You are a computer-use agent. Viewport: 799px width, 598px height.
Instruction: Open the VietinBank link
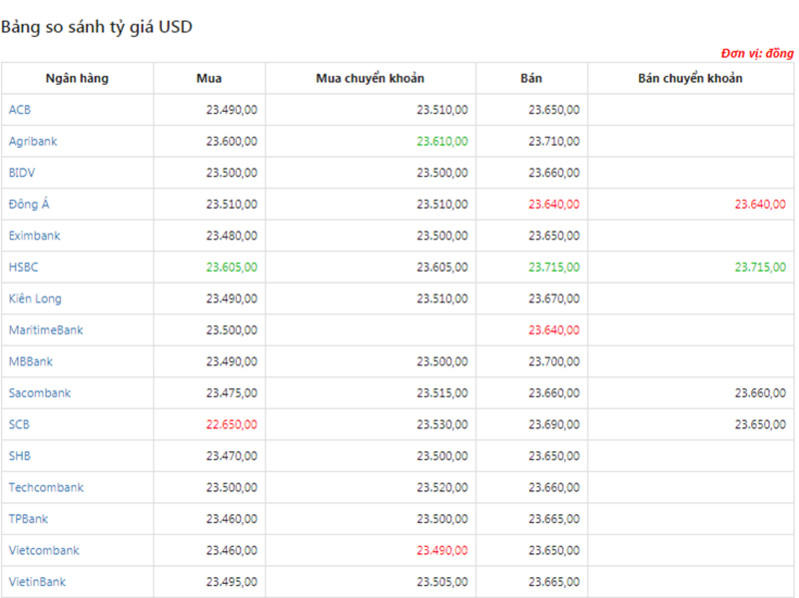click(37, 582)
